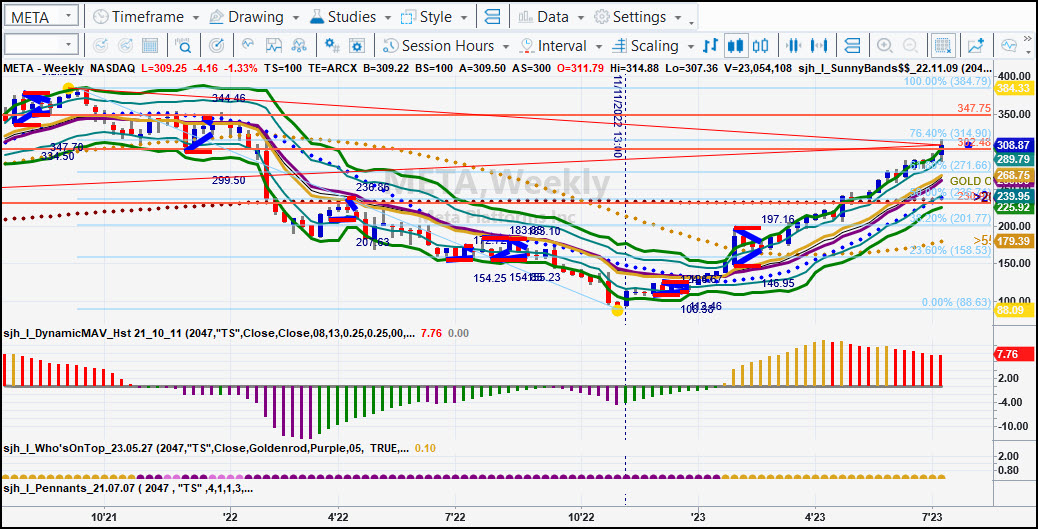
Task: Select the sjh_I_DynamicMAV_Hst study title
Action: pos(211,334)
